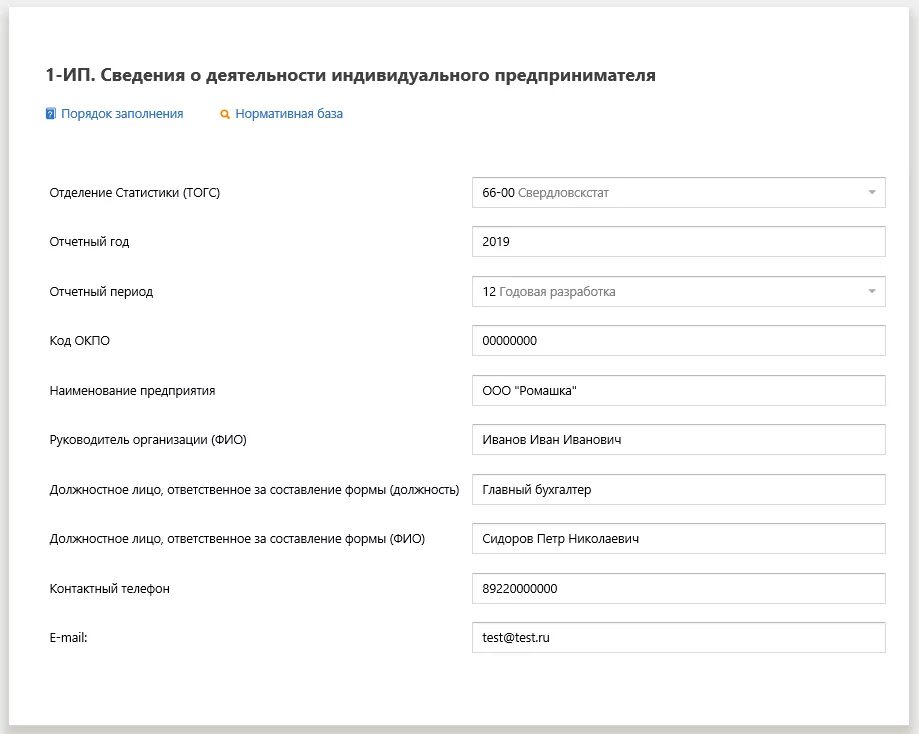This screenshot has height=734, width=919.
Task: Click the Наименование предприятия field ООО "Ромашка"
Action: 679,390
